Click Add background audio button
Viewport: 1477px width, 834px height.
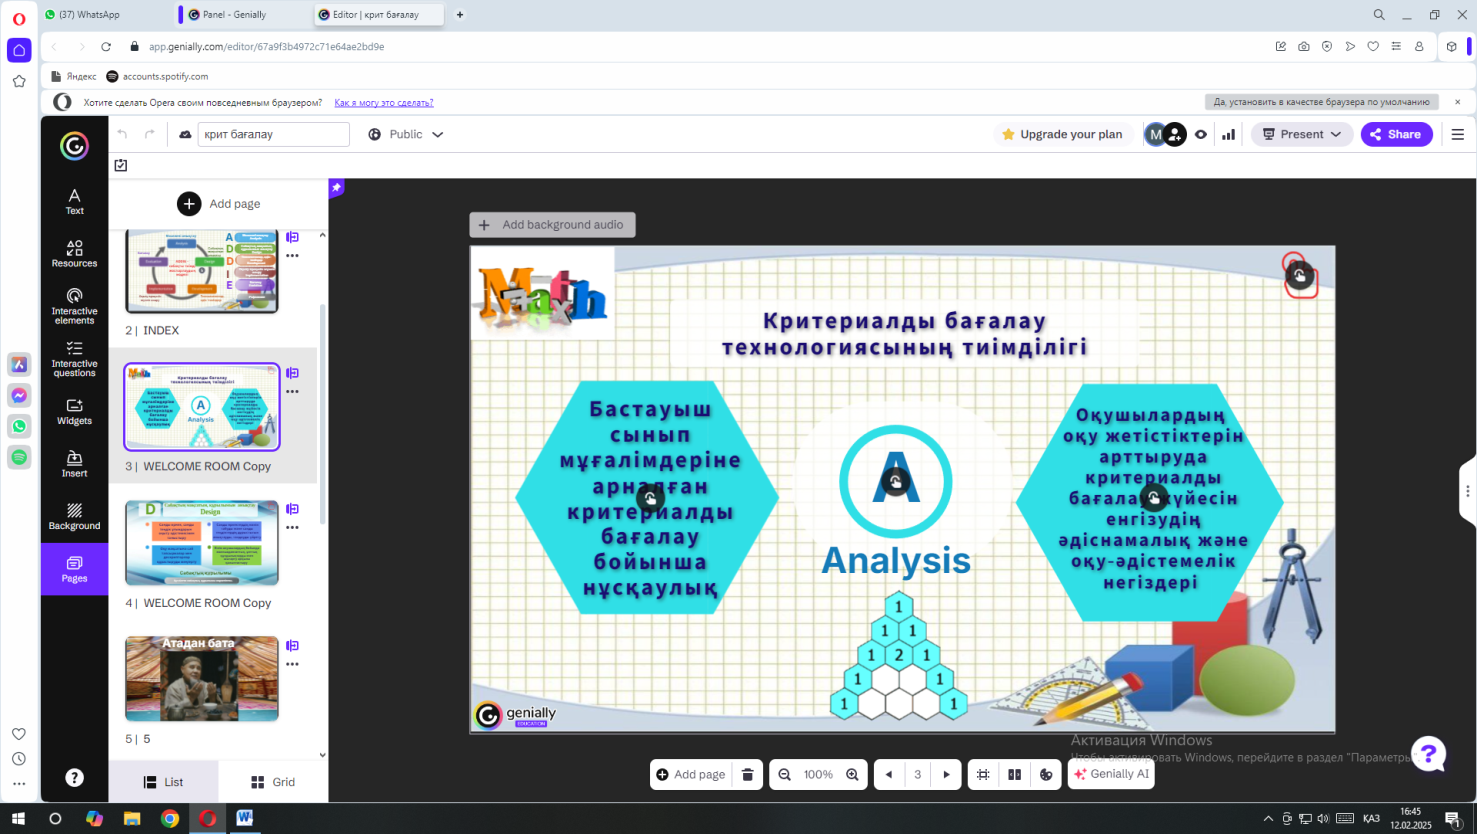pos(552,225)
